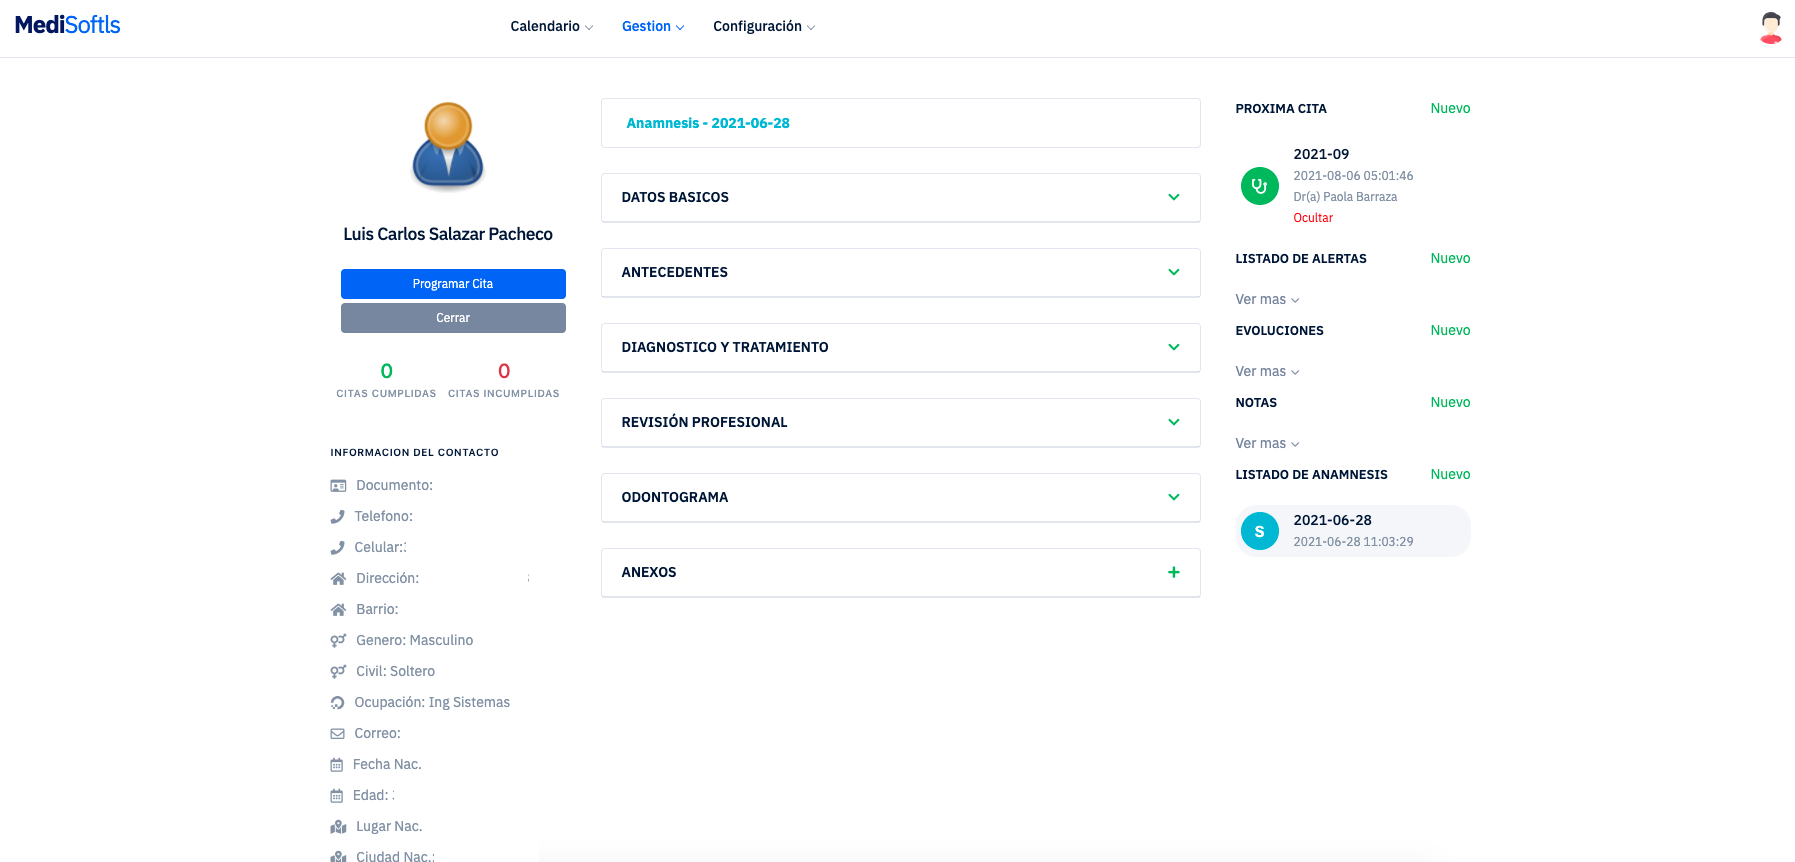
Task: Show more alerts under LISTADO DE ALERTAS
Action: (x=1266, y=299)
